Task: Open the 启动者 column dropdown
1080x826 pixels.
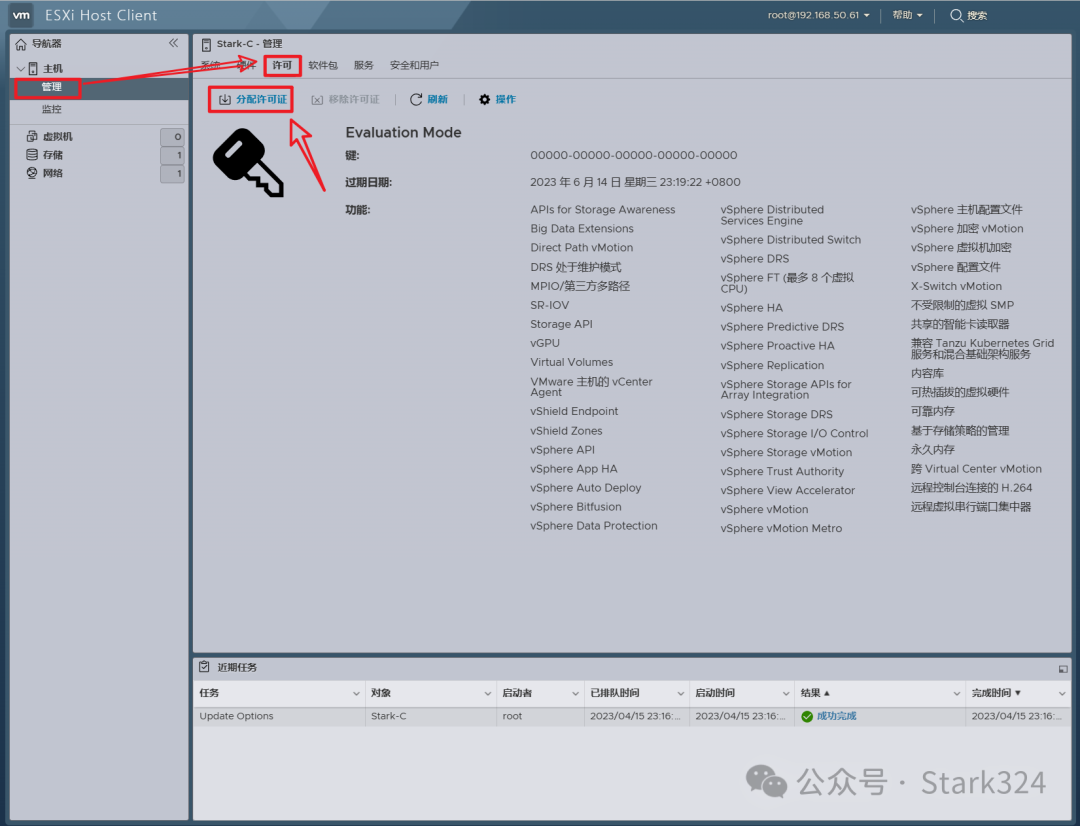Action: 575,694
